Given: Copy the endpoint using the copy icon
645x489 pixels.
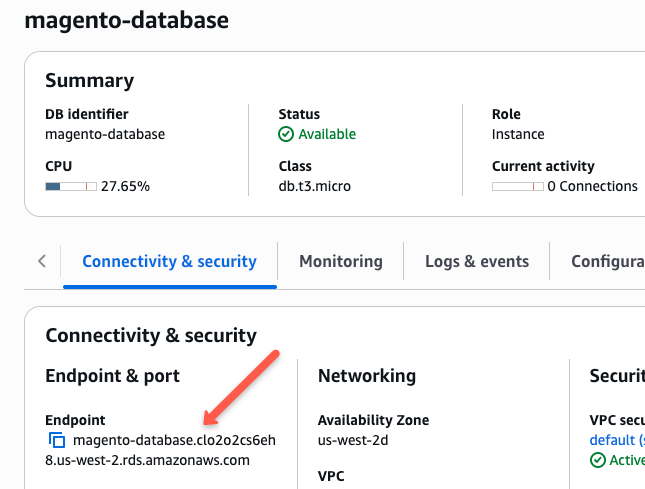Looking at the screenshot, I should (x=57, y=440).
